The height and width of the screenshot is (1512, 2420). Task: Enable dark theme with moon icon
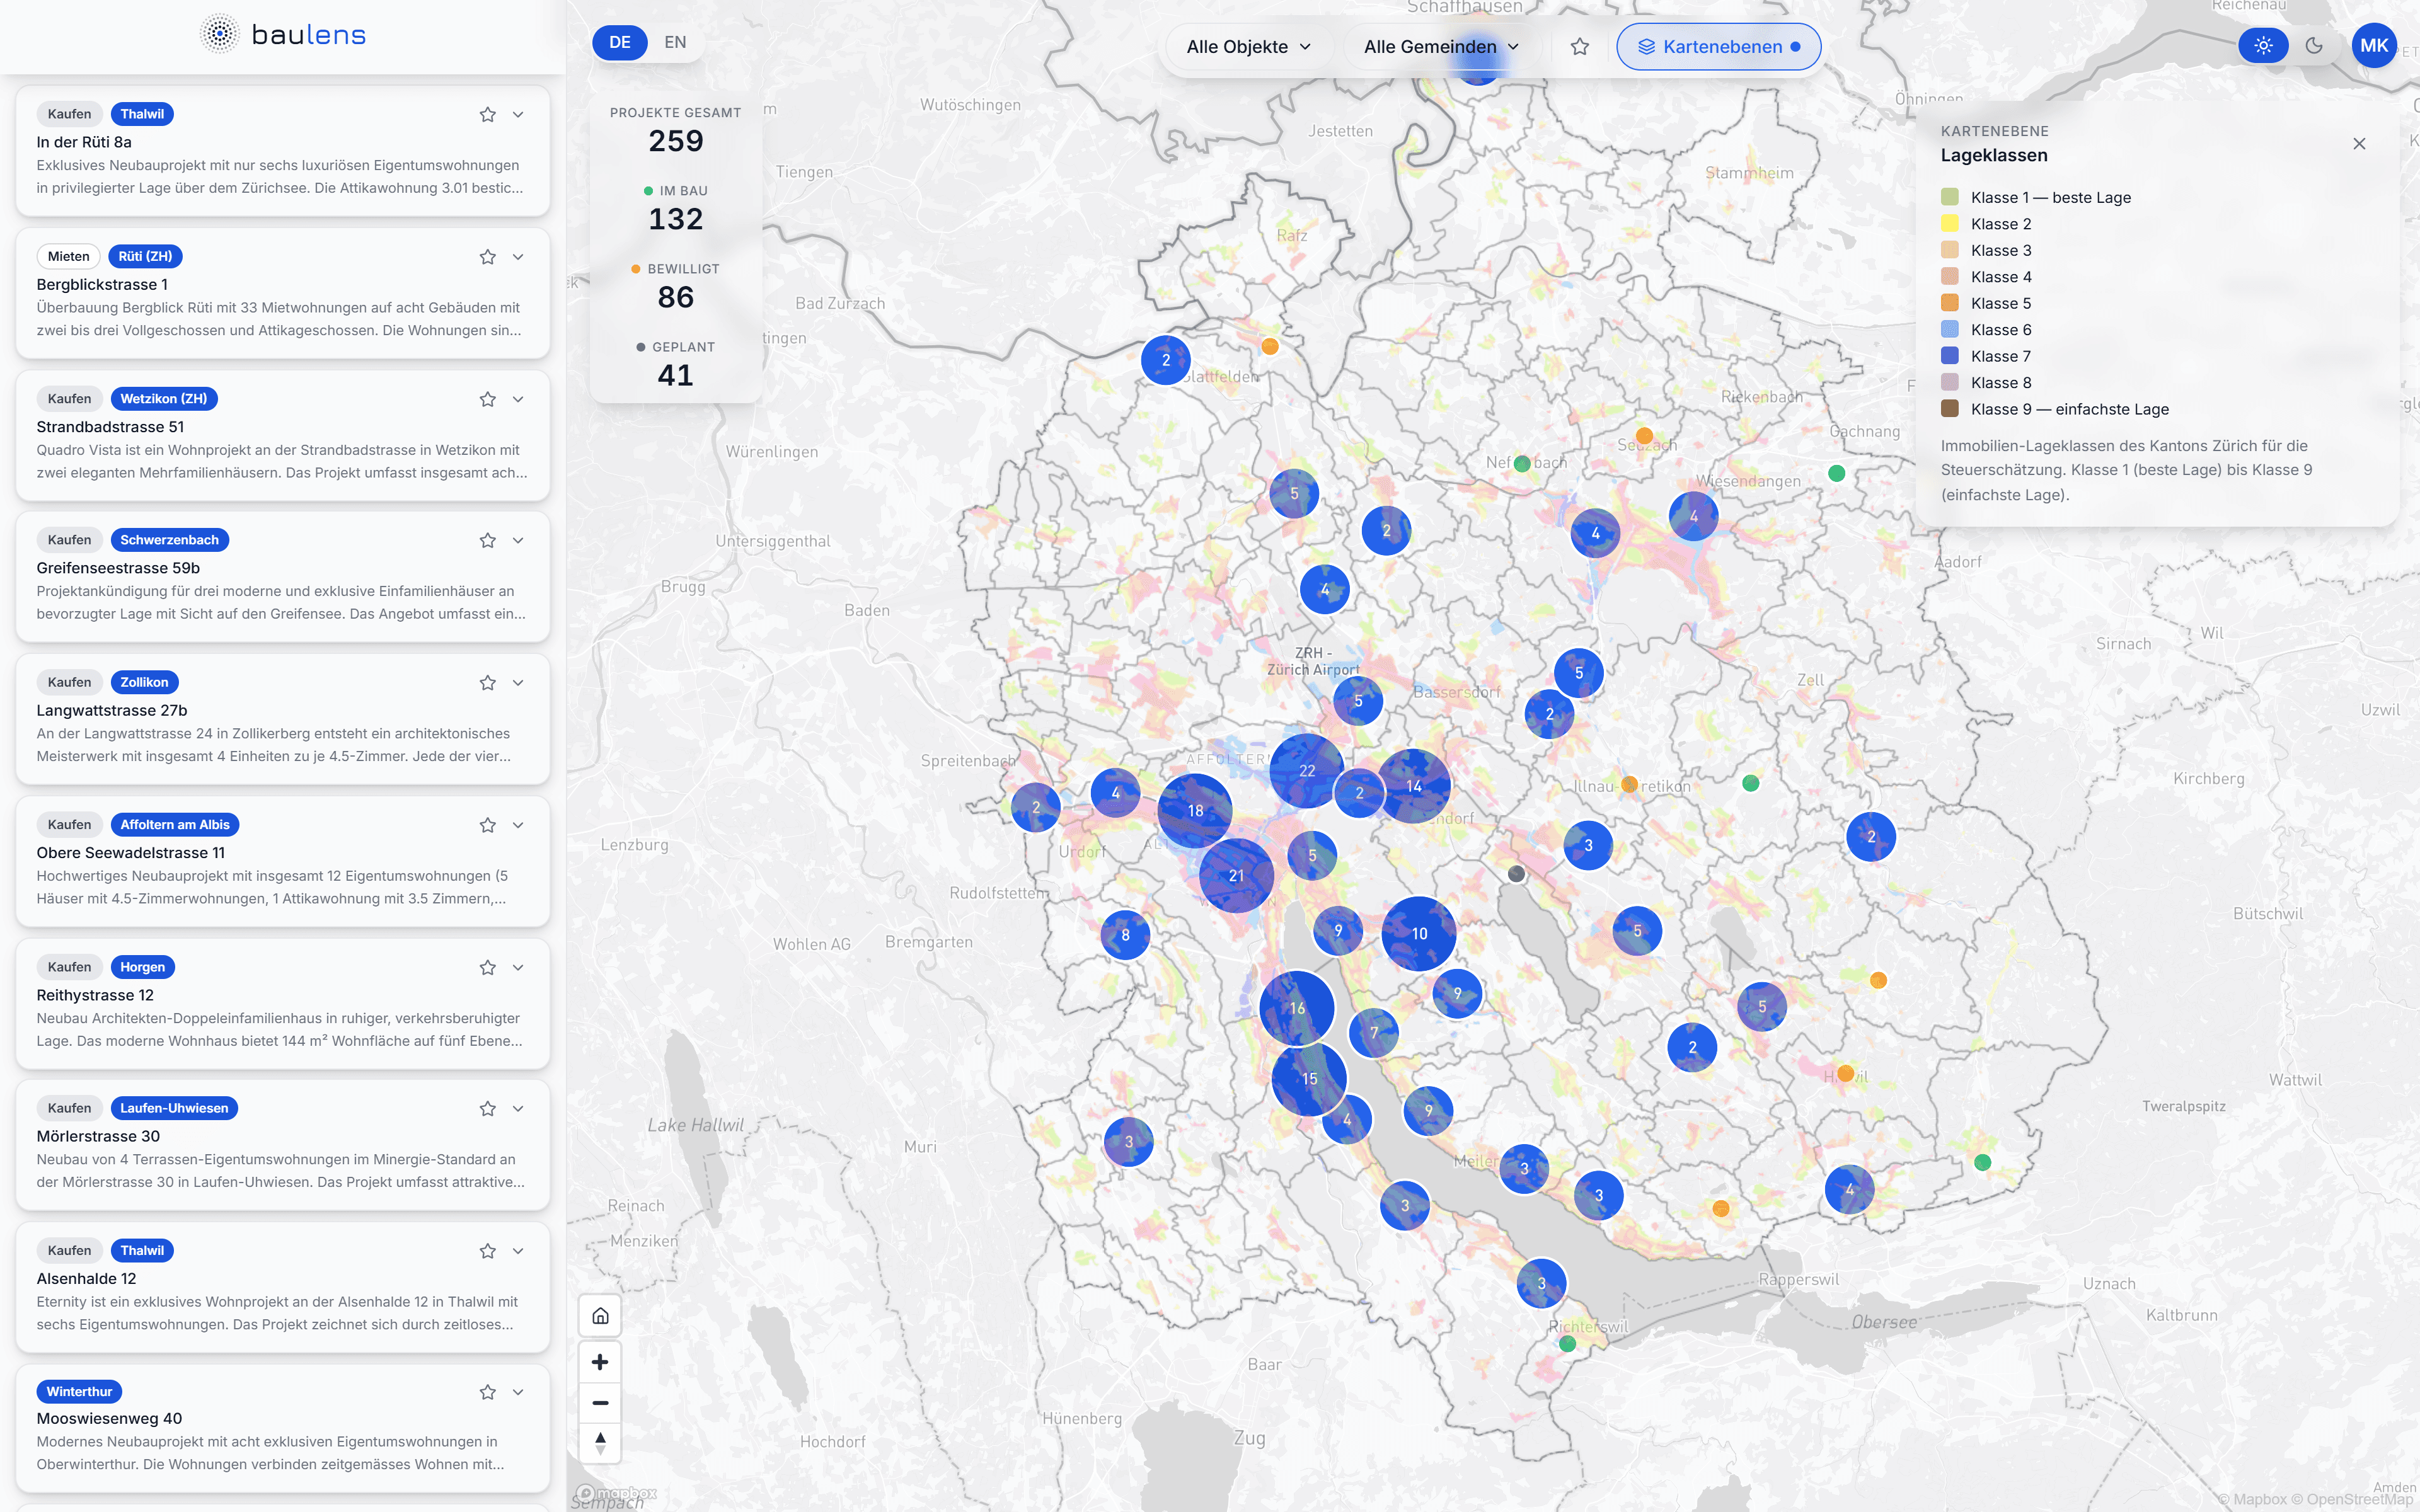tap(2314, 46)
